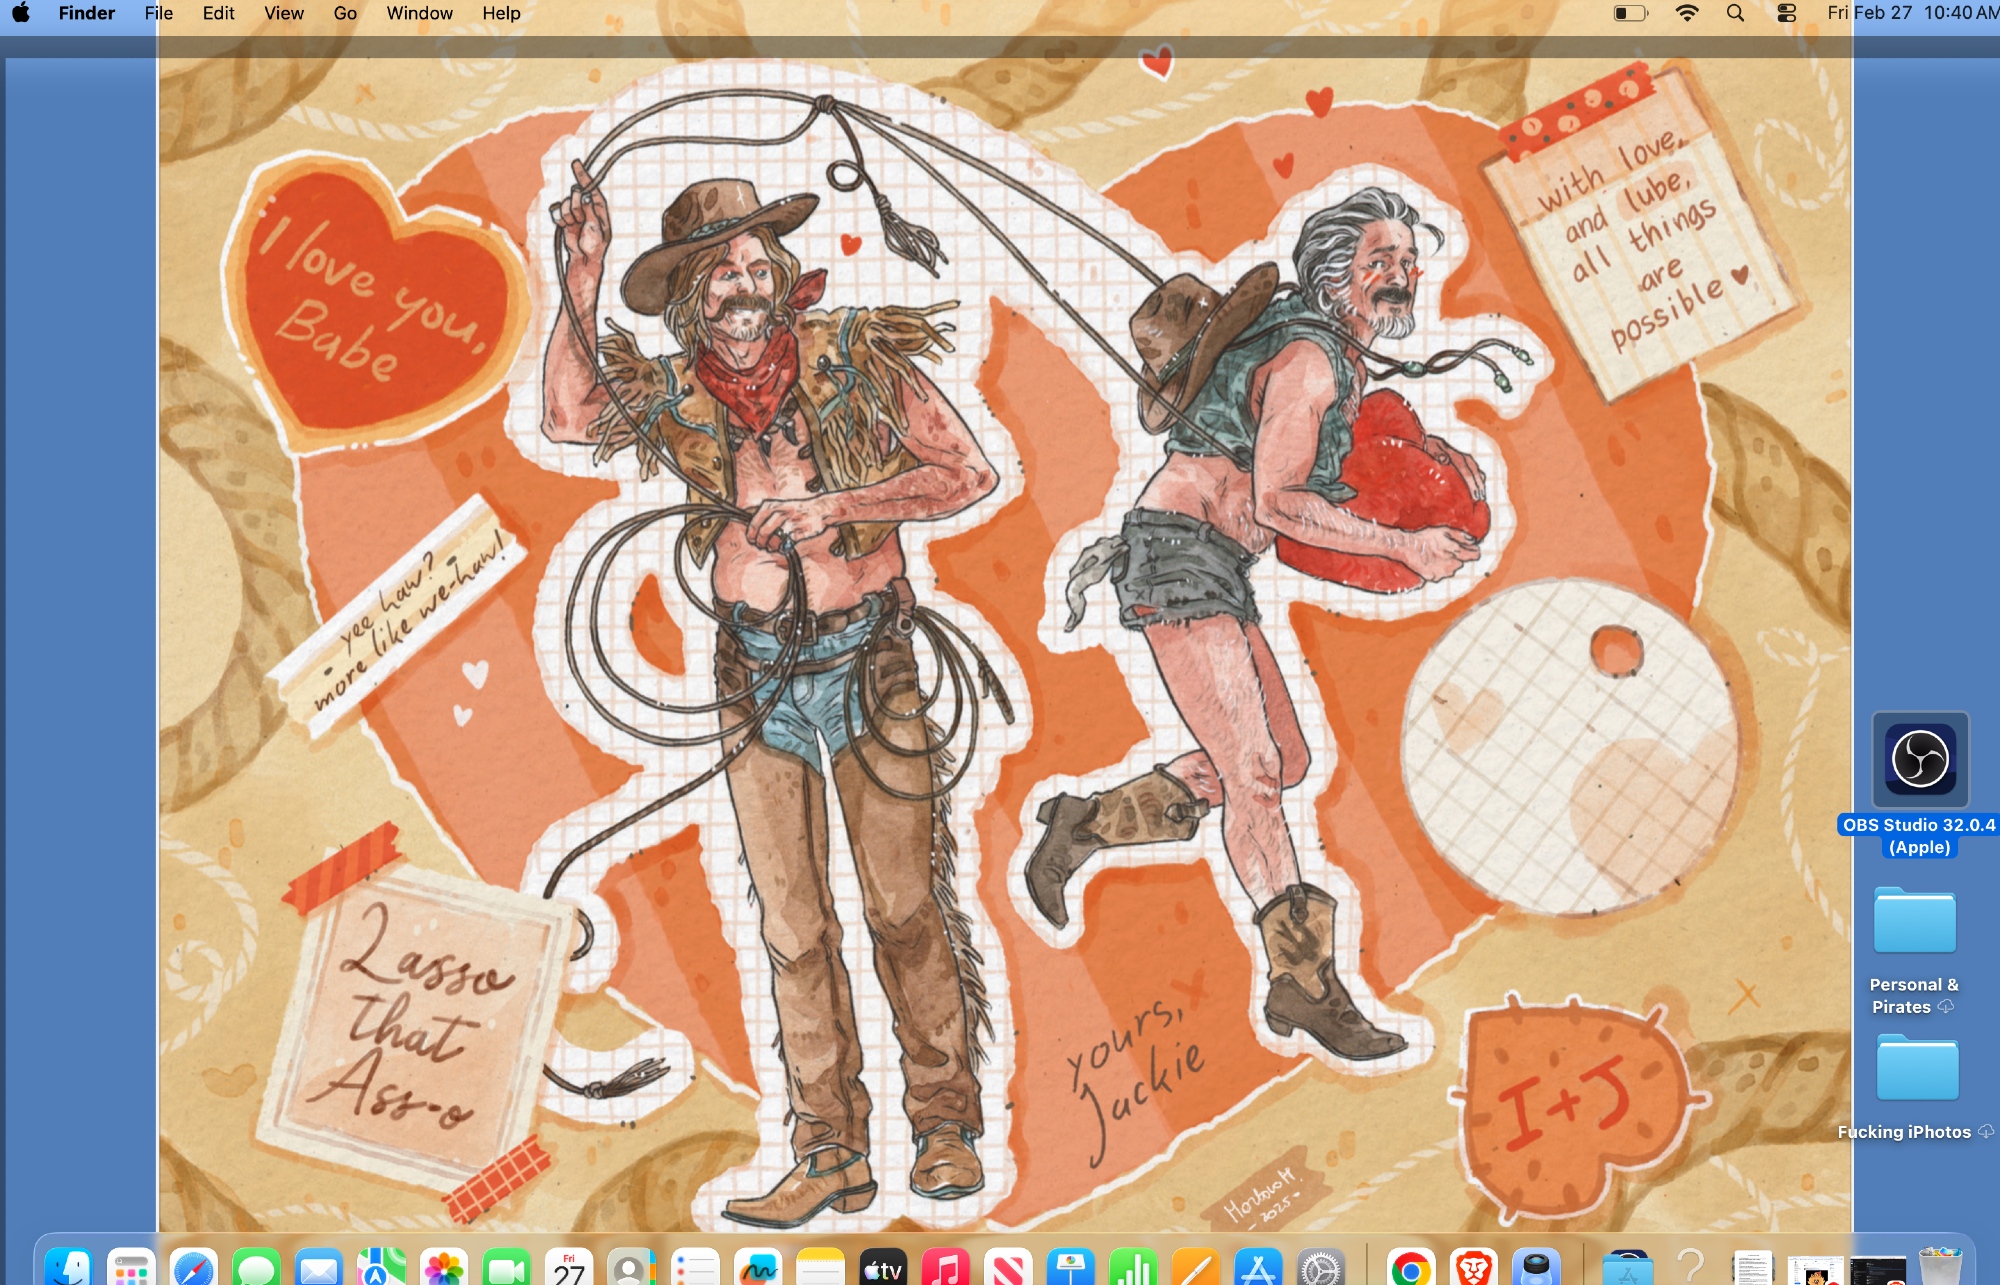Select the Personal & Pirates folder

(x=1914, y=922)
